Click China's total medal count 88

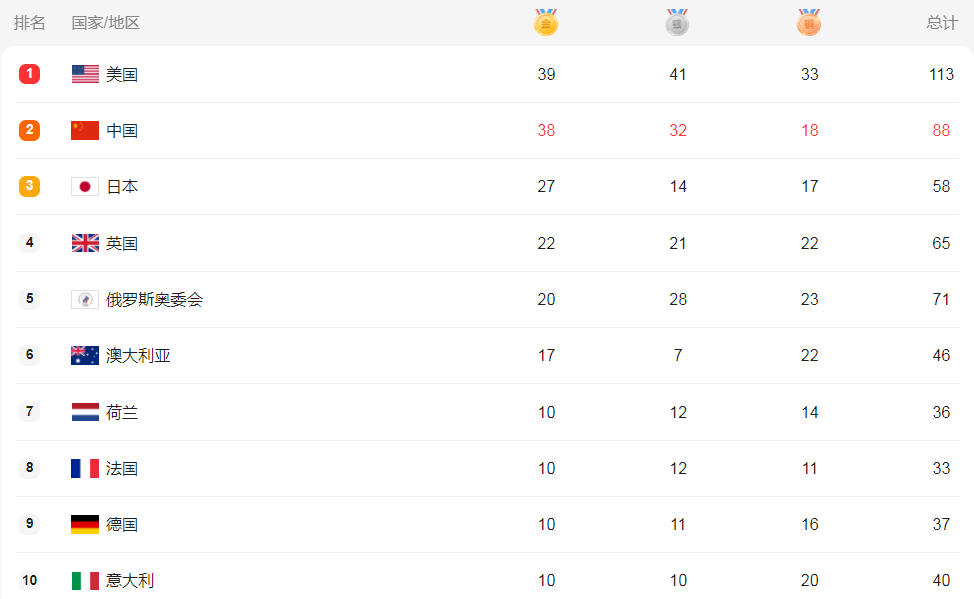940,130
